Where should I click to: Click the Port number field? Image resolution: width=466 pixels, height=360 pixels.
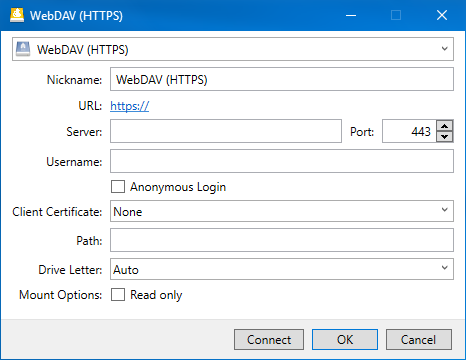click(409, 131)
